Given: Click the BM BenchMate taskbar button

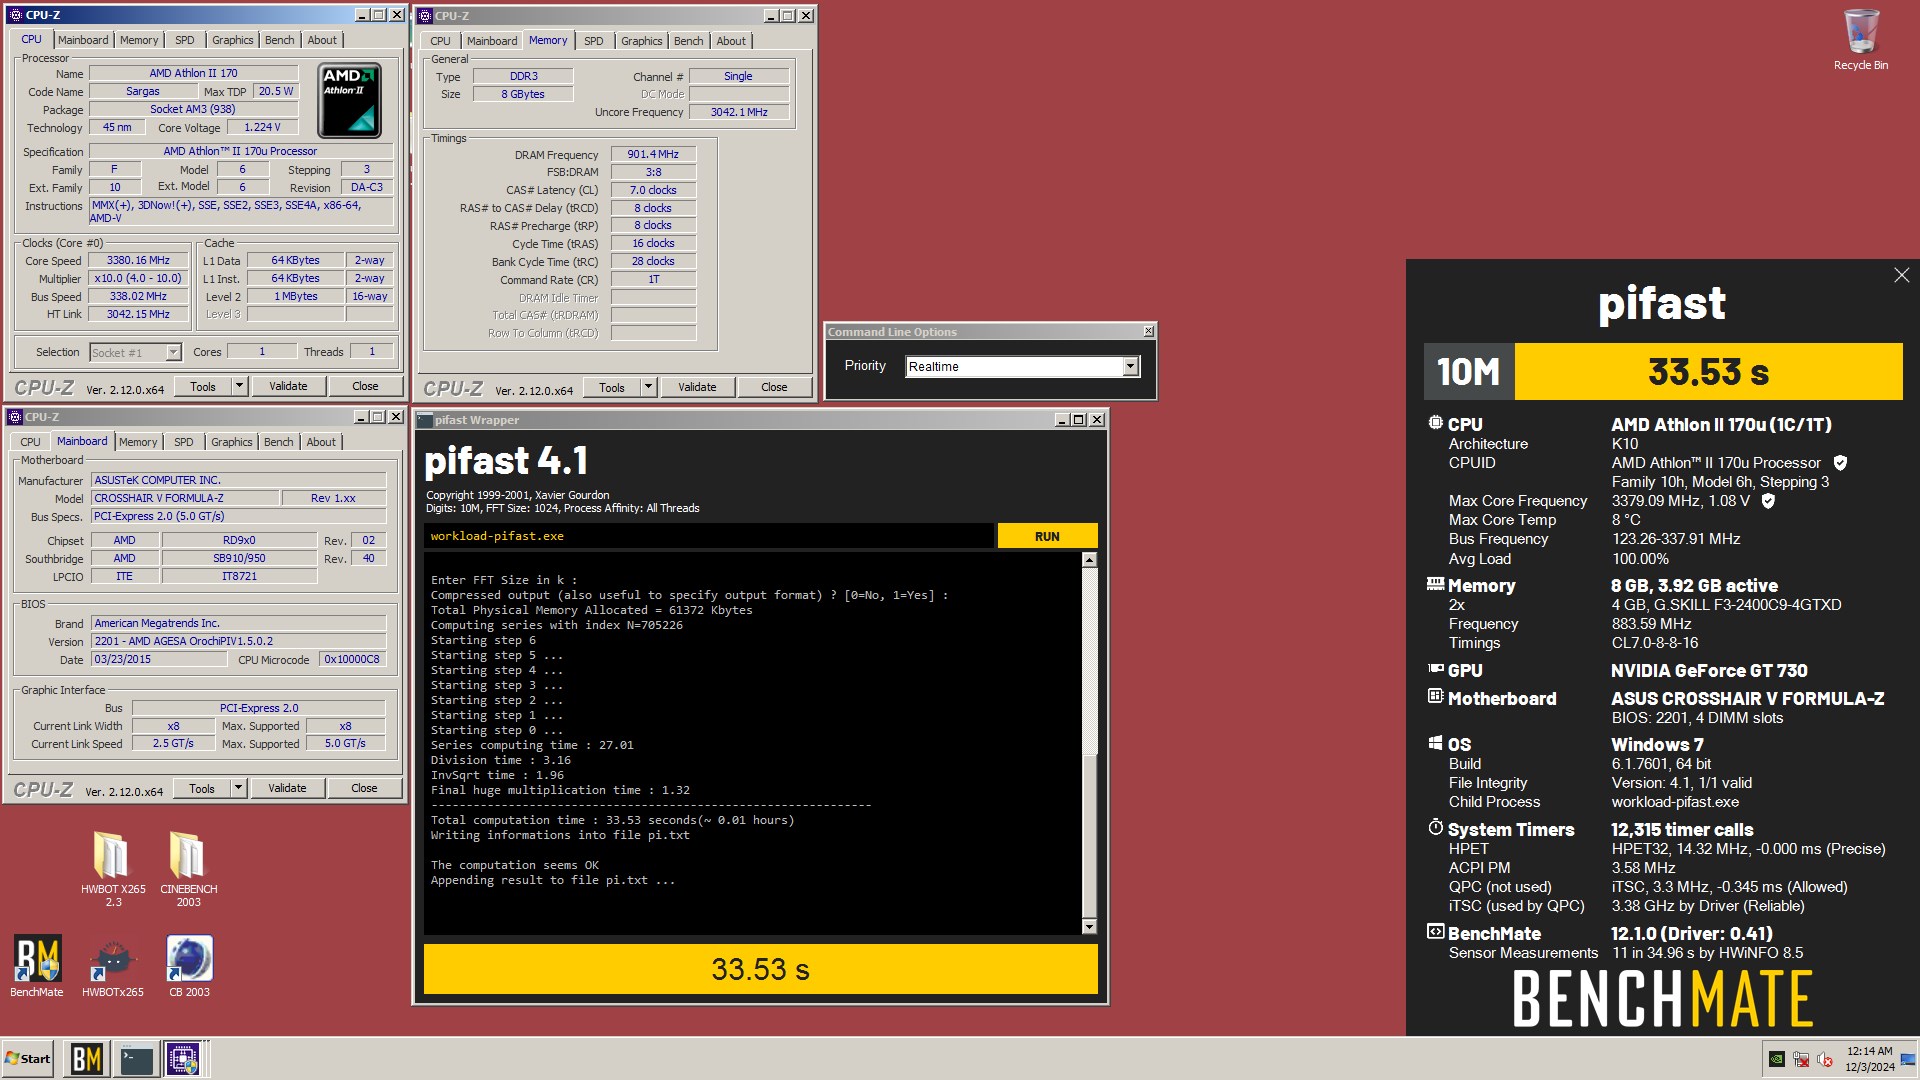Looking at the screenshot, I should (86, 1059).
